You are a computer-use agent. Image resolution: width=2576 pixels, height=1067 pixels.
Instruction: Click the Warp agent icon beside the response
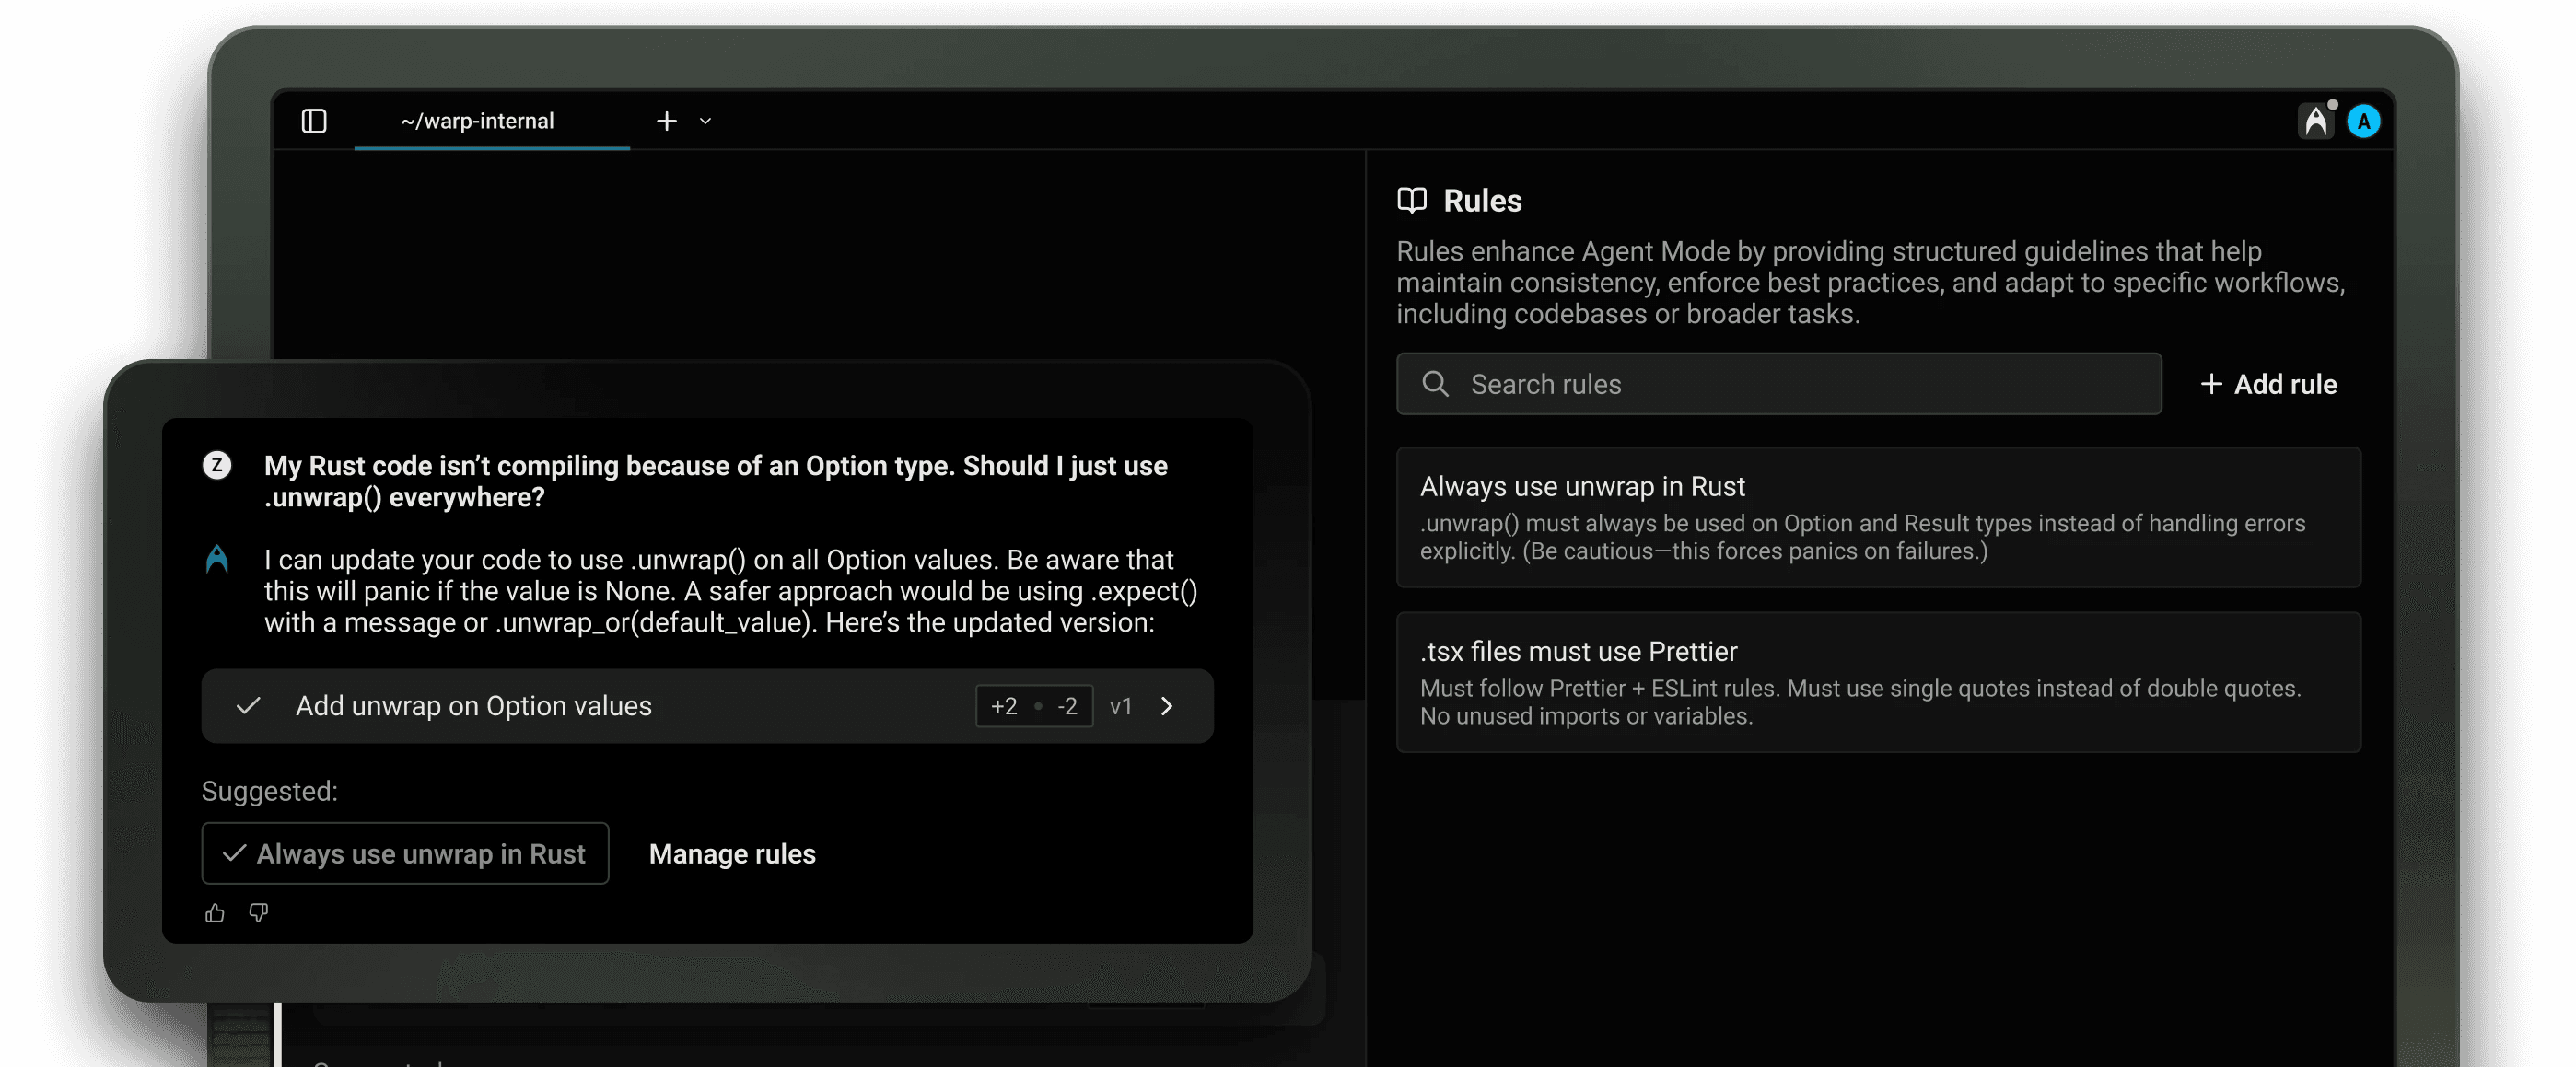pyautogui.click(x=217, y=560)
